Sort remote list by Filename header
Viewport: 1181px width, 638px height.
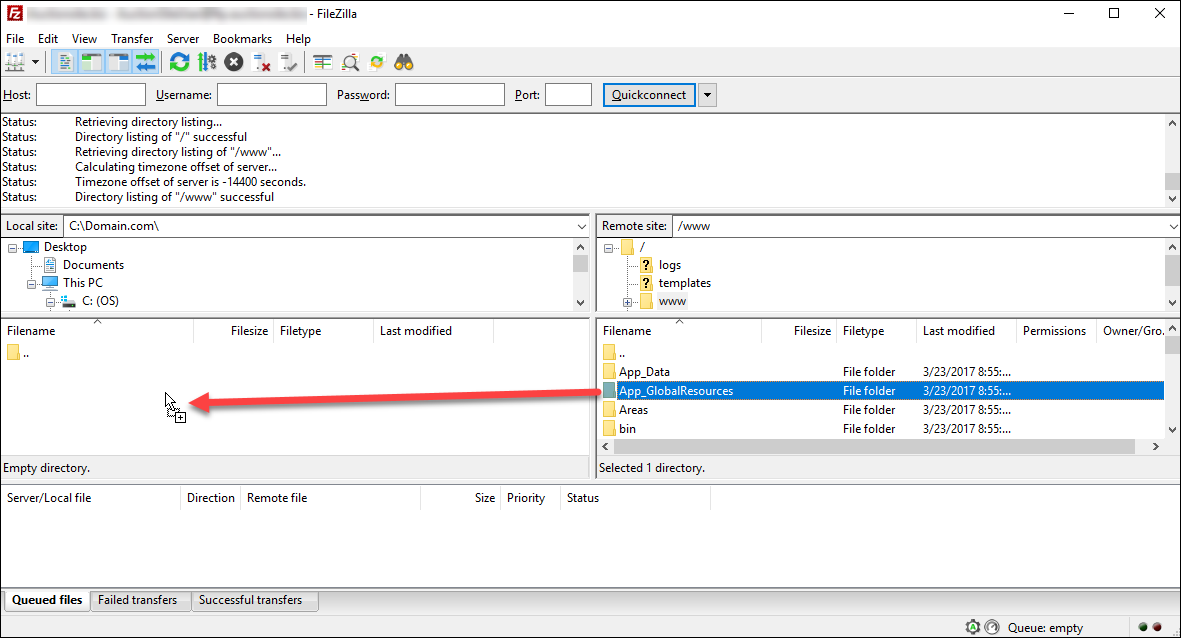(x=680, y=331)
